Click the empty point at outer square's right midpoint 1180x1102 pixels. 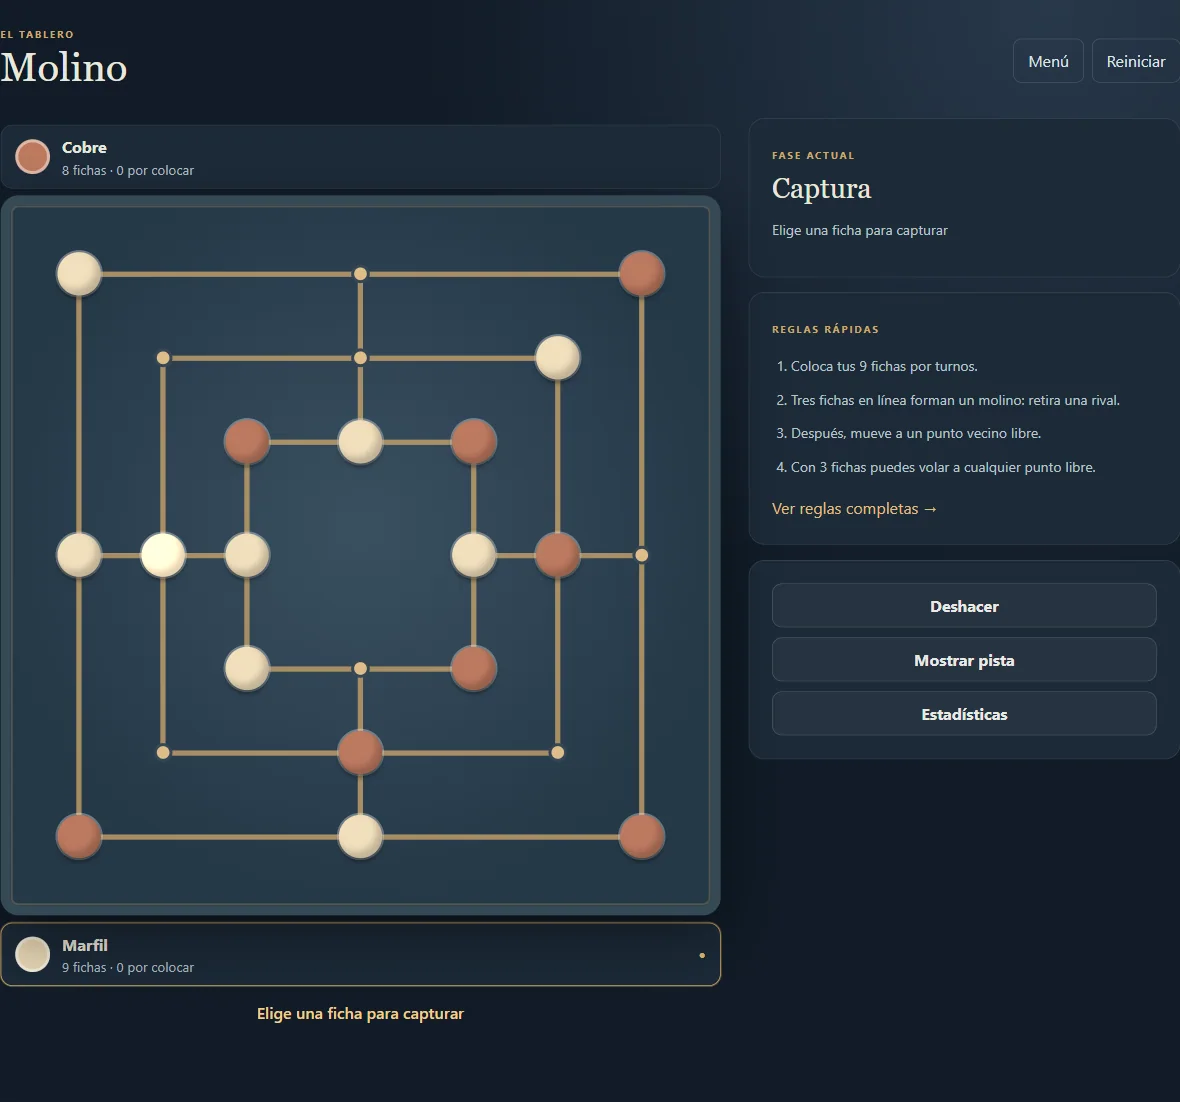(x=641, y=556)
